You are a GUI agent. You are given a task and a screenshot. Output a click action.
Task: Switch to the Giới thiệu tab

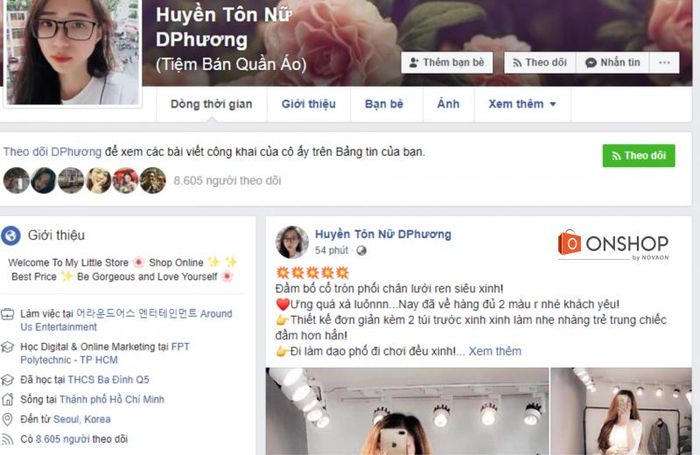coord(308,104)
